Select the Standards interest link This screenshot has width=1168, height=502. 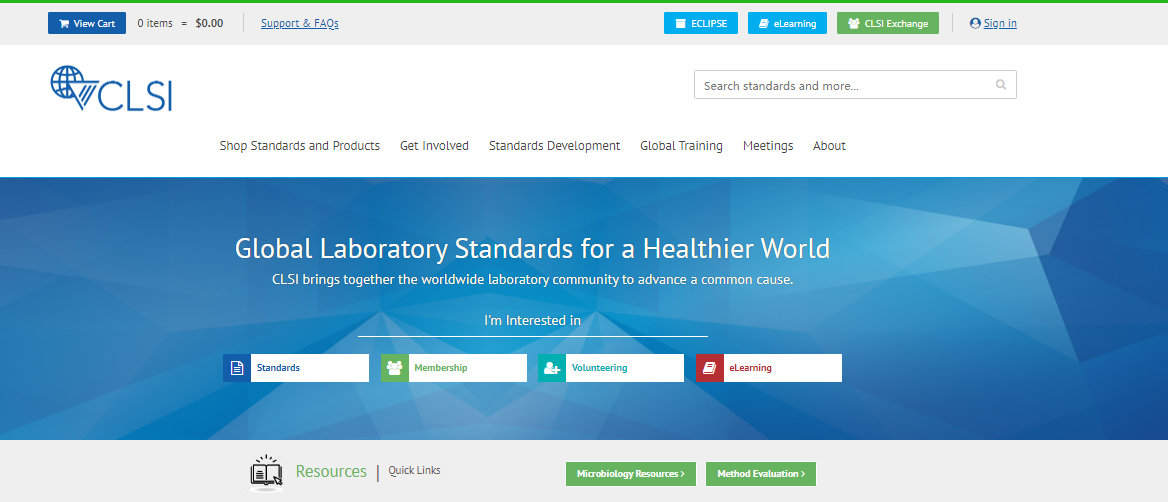click(x=296, y=368)
